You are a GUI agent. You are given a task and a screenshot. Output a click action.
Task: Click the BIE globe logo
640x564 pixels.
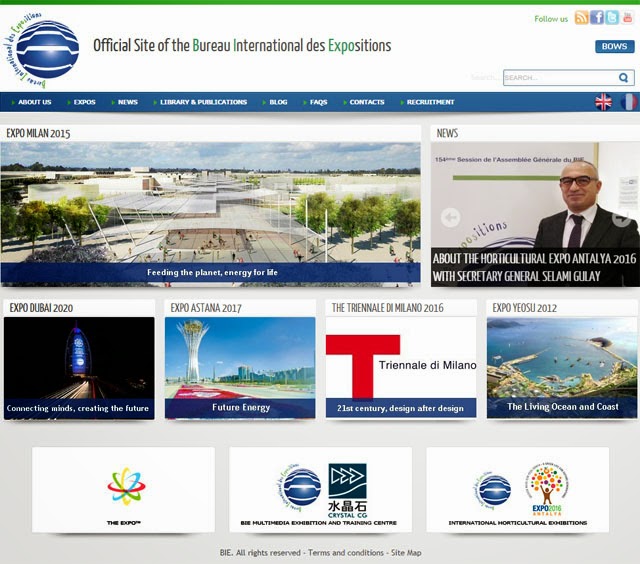pos(42,50)
